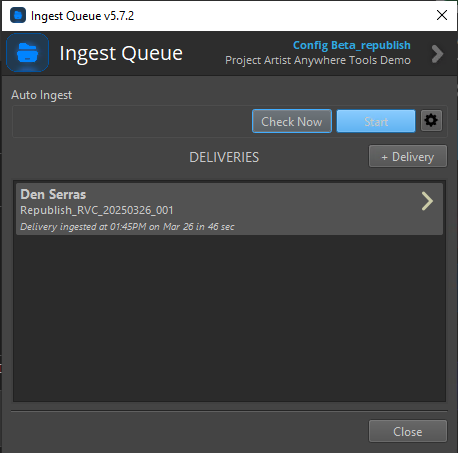The height and width of the screenshot is (453, 458).
Task: Click the 'Delivery ingested at 01:45PM' status line
Action: [127, 227]
